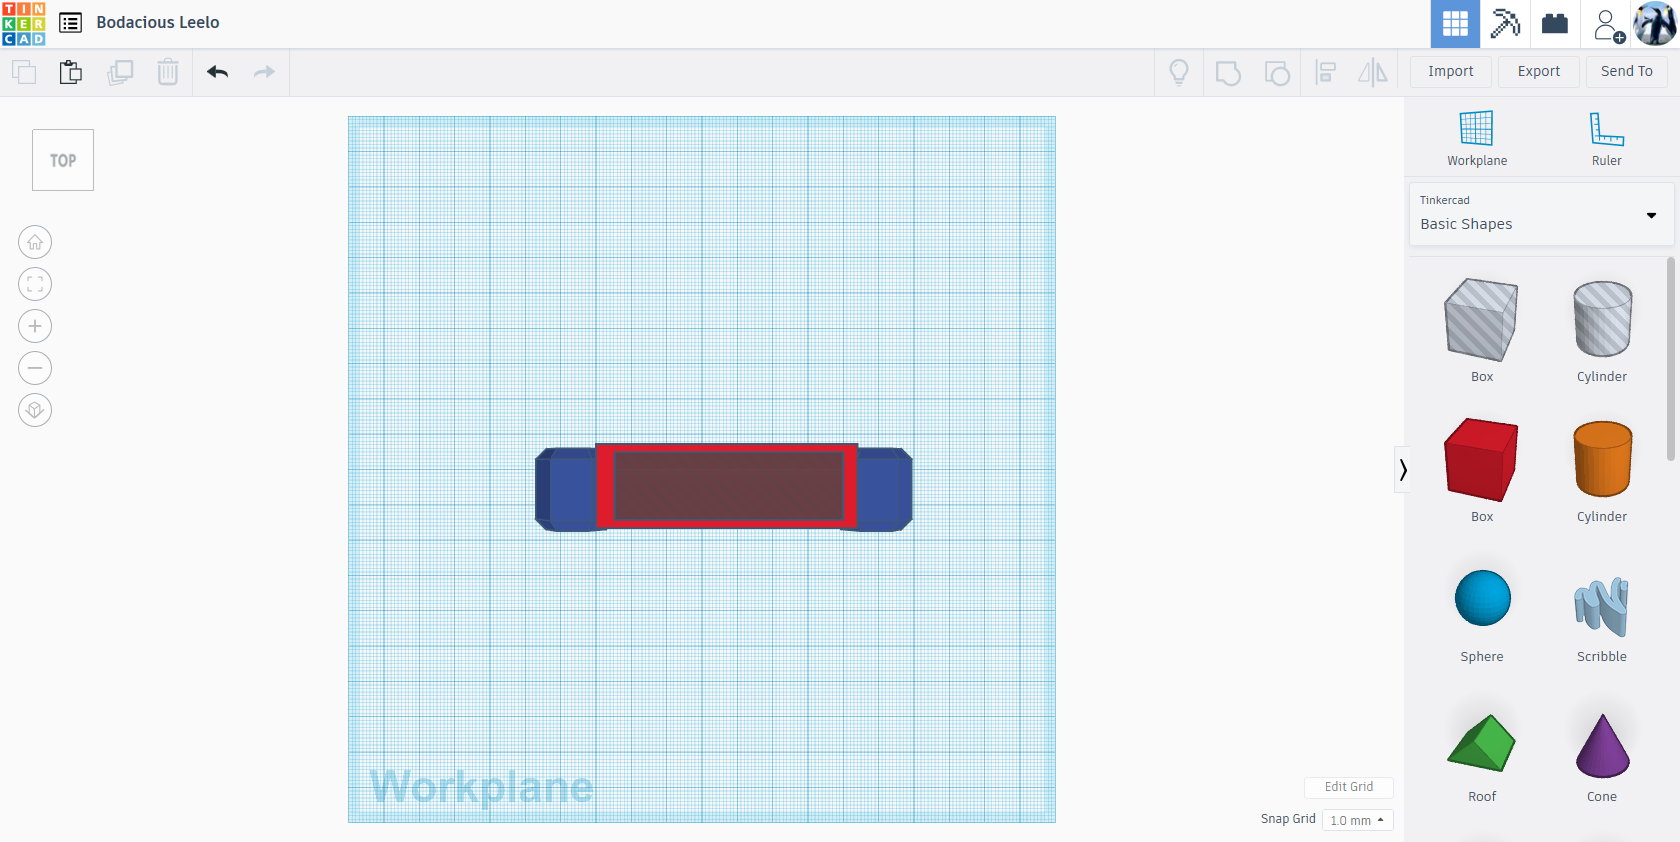Click the design name Bodacious Leelo

point(158,22)
